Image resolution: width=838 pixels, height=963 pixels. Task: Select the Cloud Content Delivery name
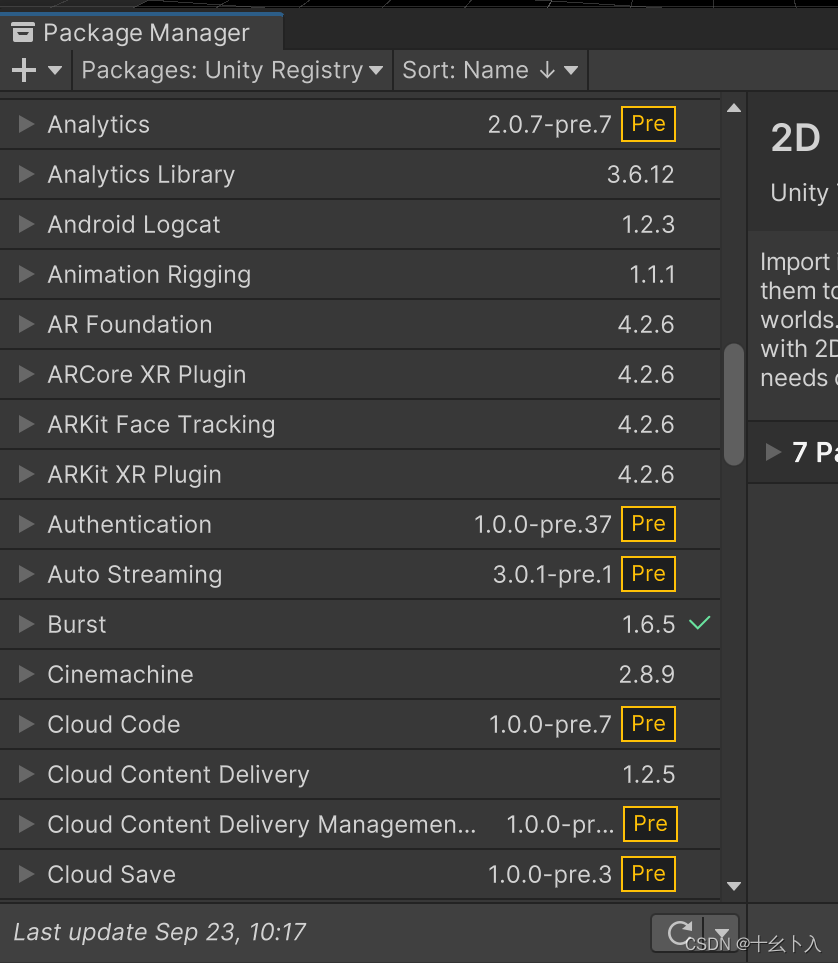178,775
